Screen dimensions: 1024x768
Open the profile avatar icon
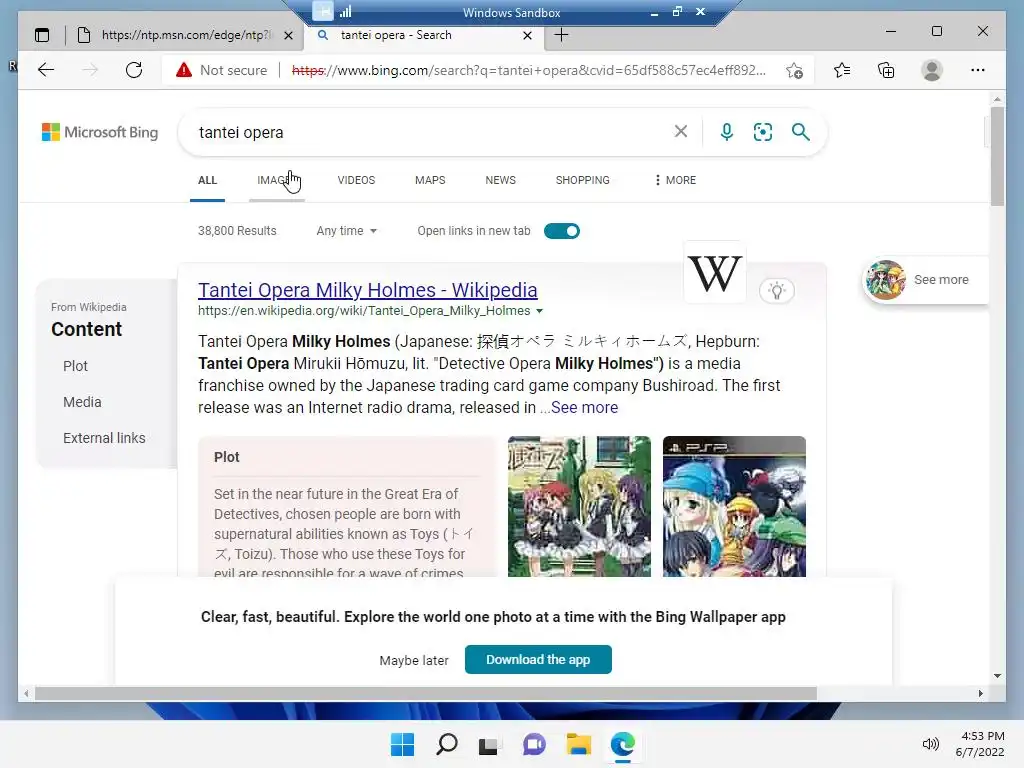[931, 70]
